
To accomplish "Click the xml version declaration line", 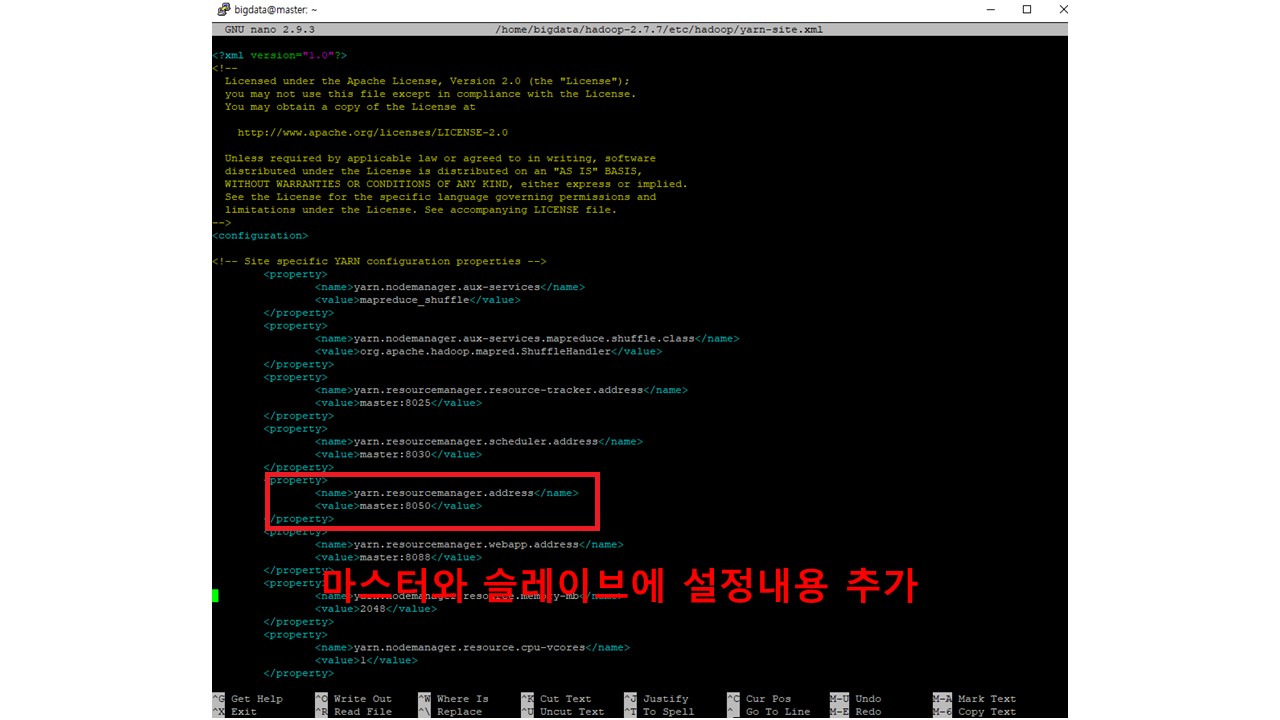I will (280, 55).
